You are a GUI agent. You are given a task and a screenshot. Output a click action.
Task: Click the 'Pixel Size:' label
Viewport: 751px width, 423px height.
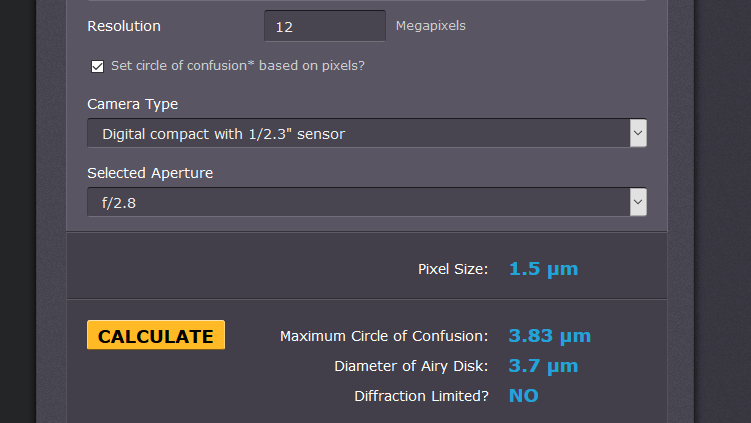tap(453, 269)
